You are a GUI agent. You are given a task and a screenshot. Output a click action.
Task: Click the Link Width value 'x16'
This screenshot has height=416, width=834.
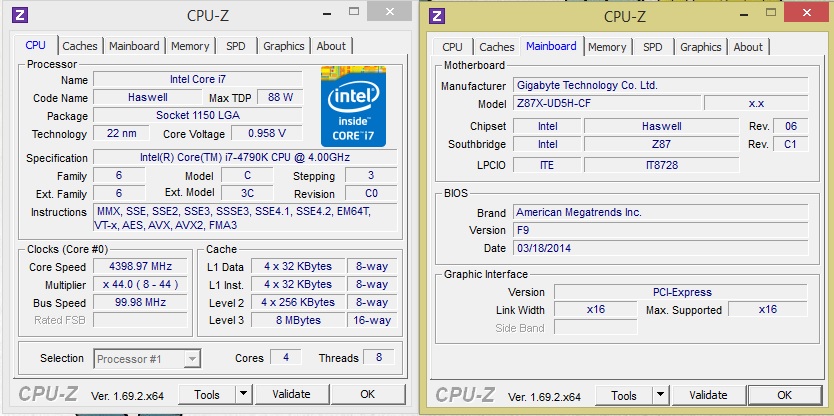tap(596, 310)
